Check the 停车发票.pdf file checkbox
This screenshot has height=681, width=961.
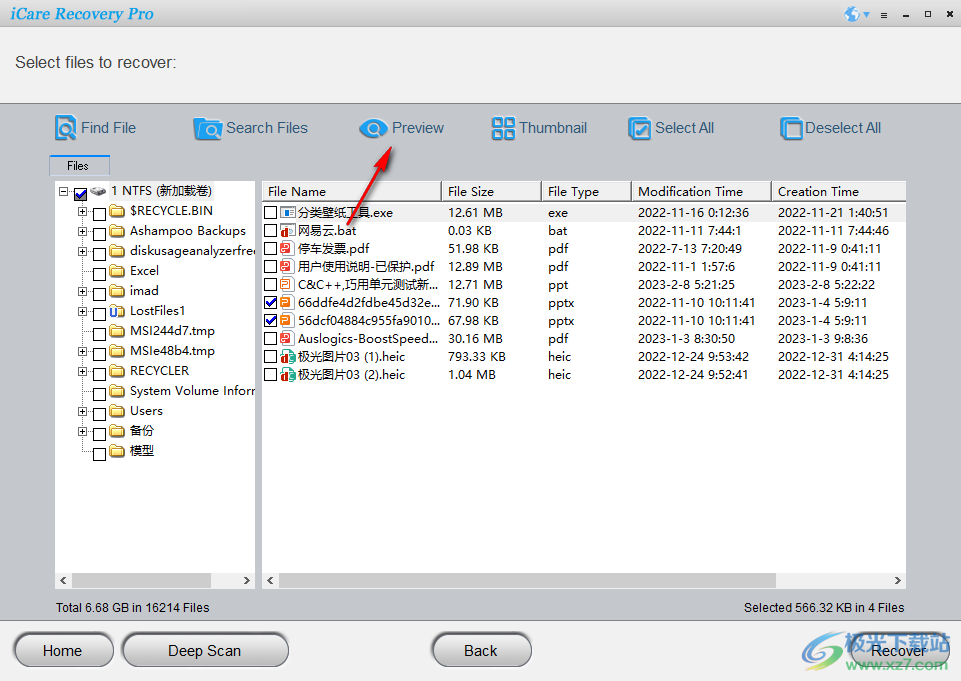272,248
